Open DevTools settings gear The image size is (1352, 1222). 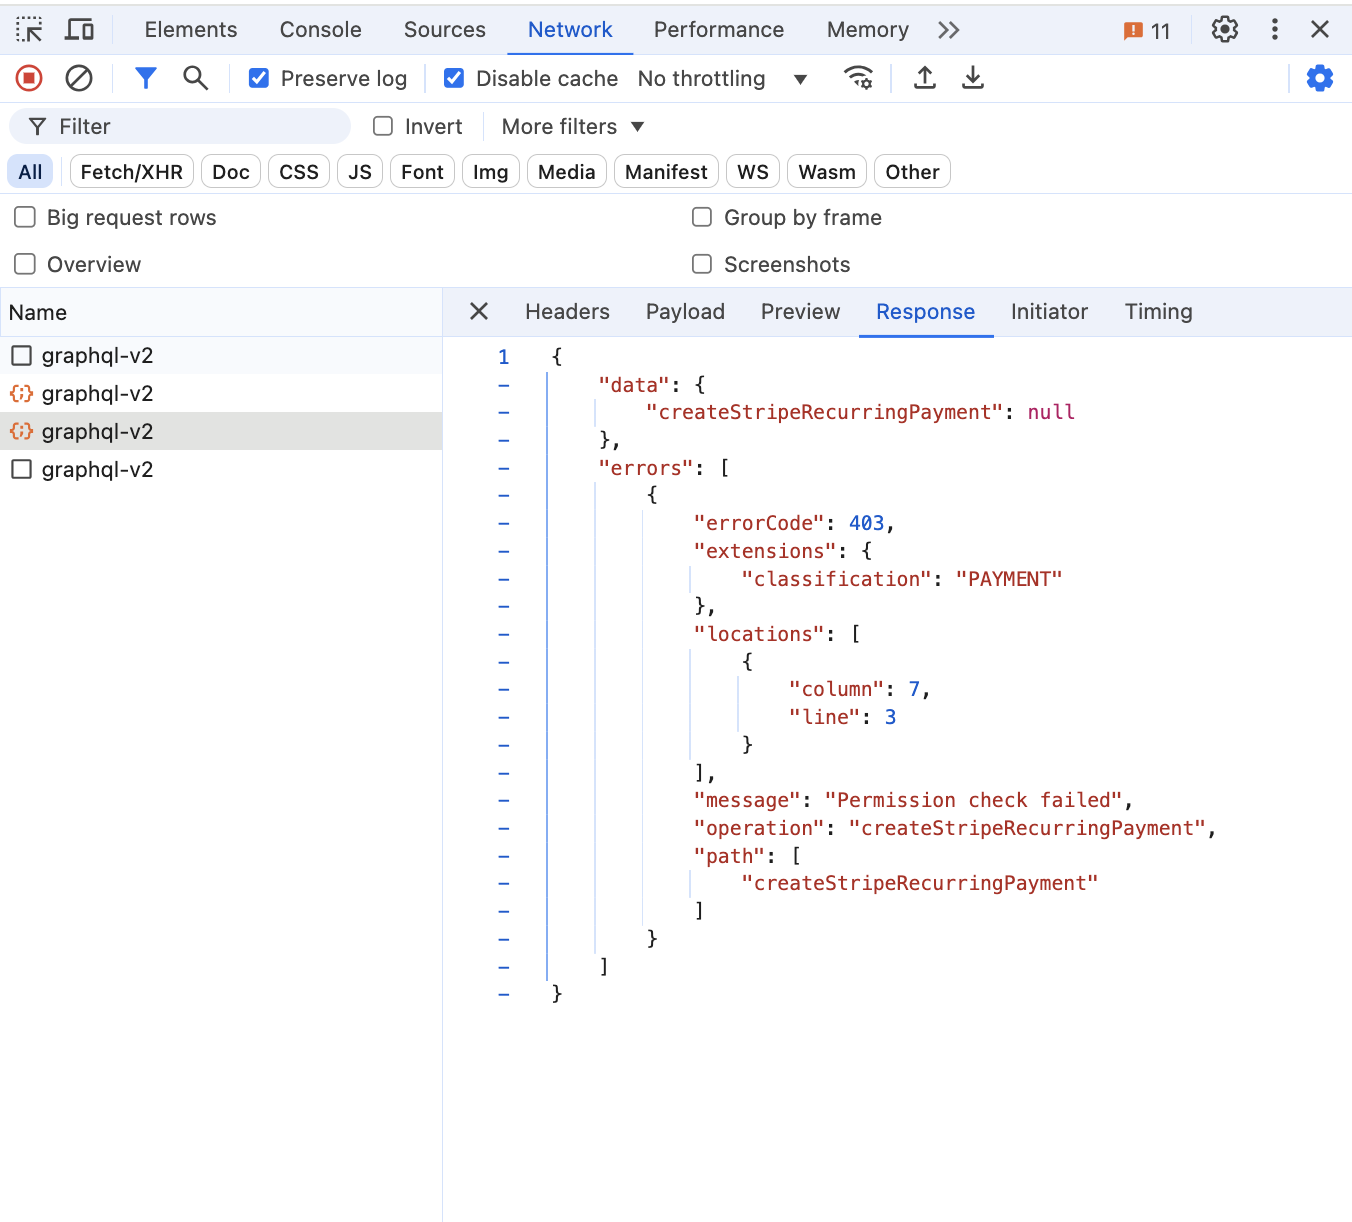click(1225, 29)
